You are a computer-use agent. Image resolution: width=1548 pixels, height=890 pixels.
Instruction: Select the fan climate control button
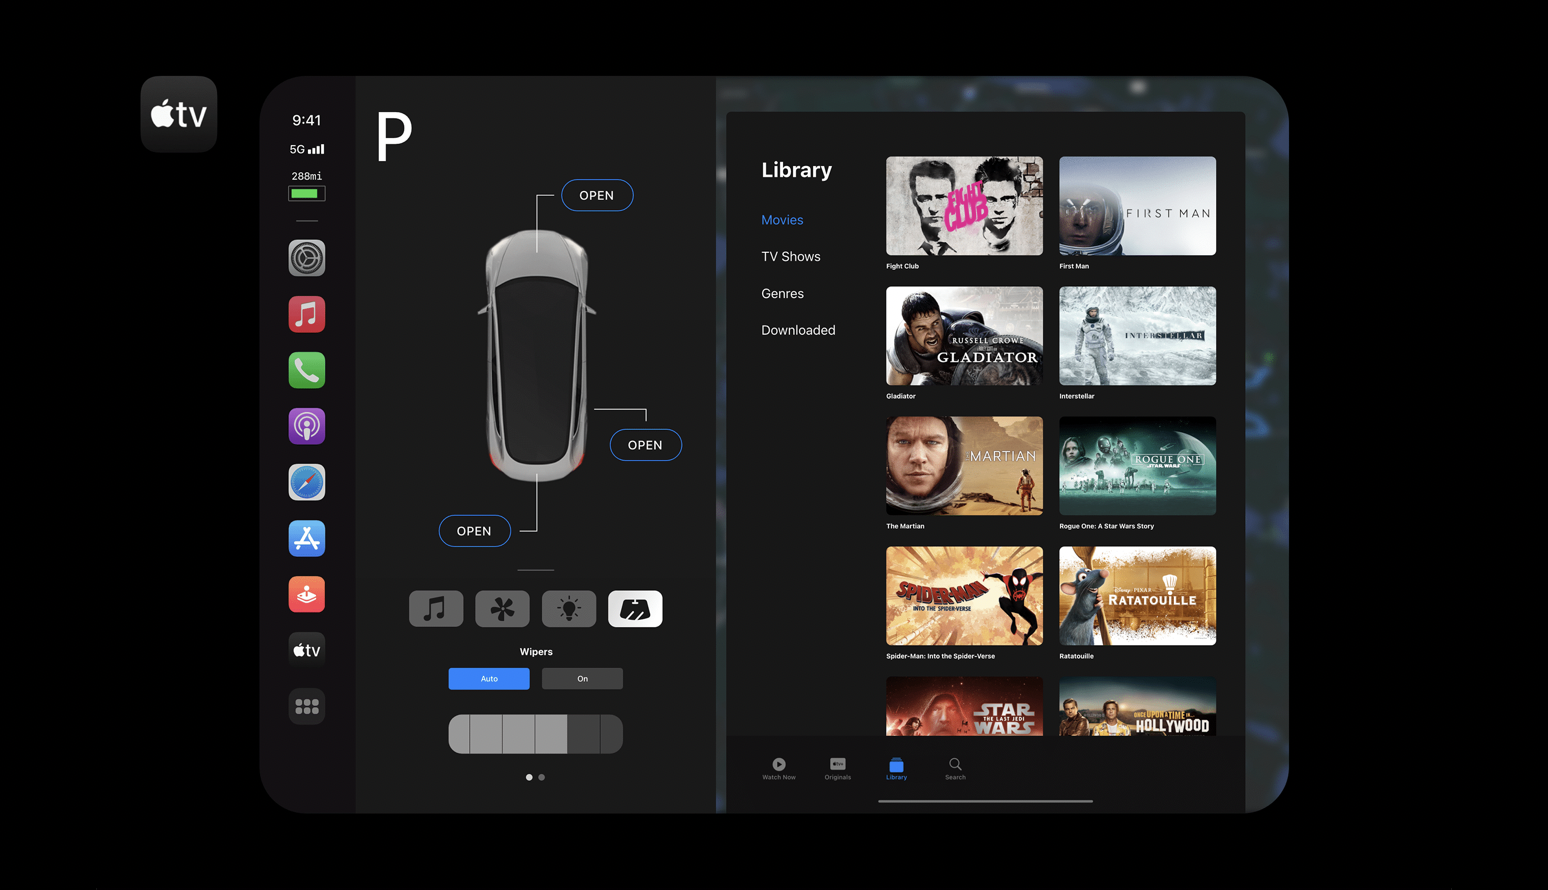coord(502,608)
